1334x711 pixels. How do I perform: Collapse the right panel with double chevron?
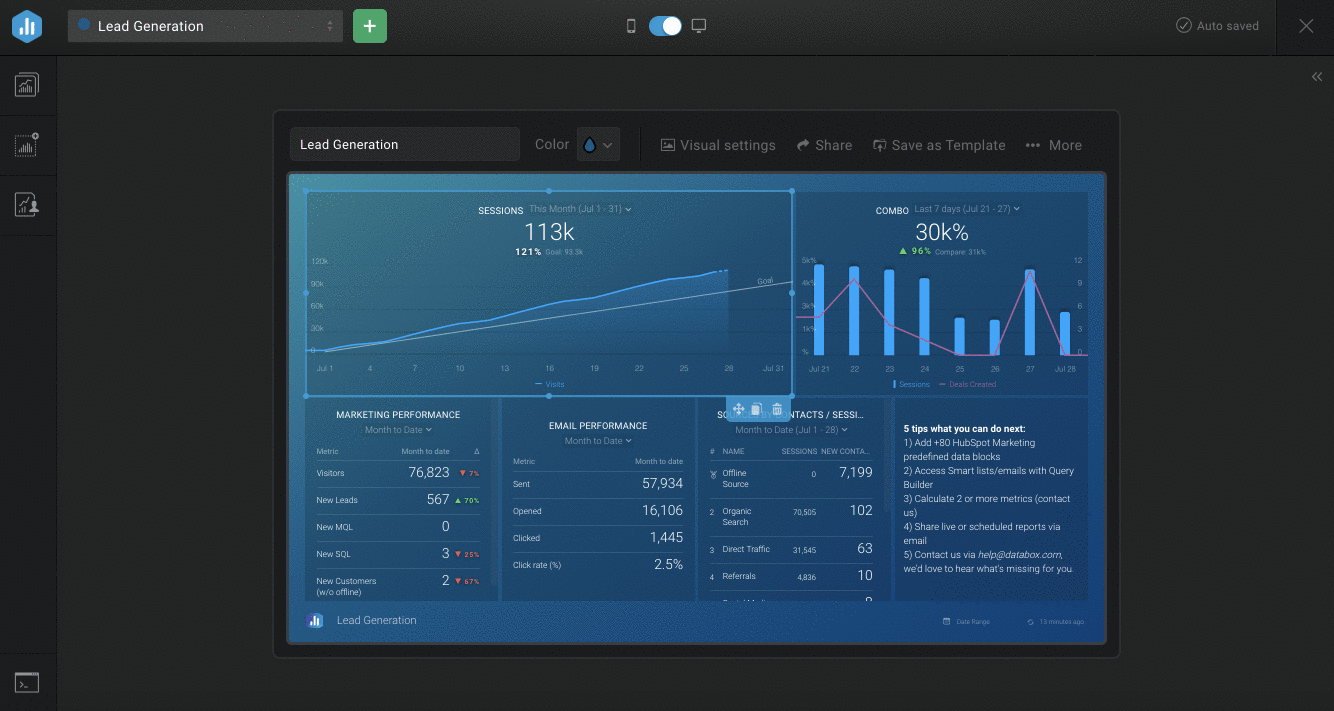point(1316,77)
